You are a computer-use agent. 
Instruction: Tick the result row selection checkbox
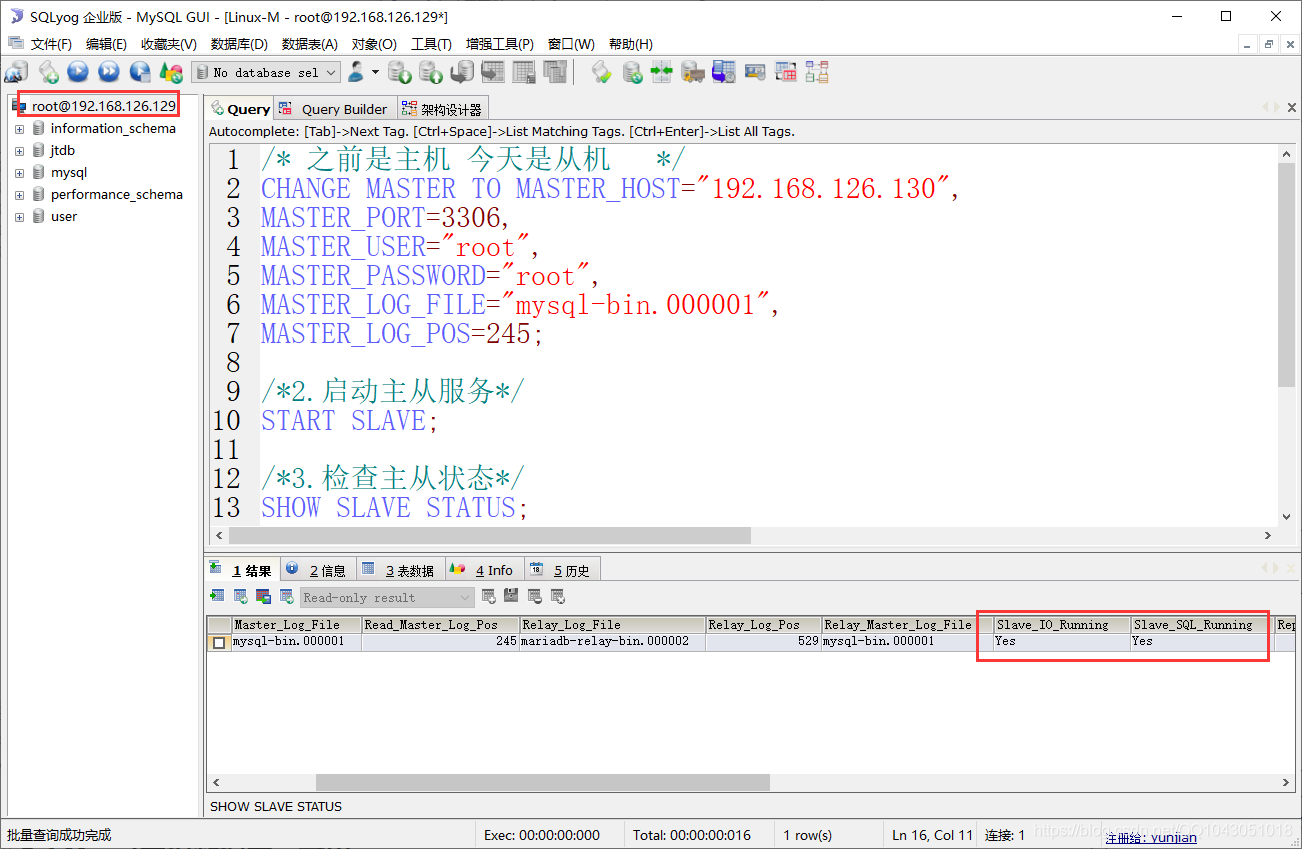point(219,642)
